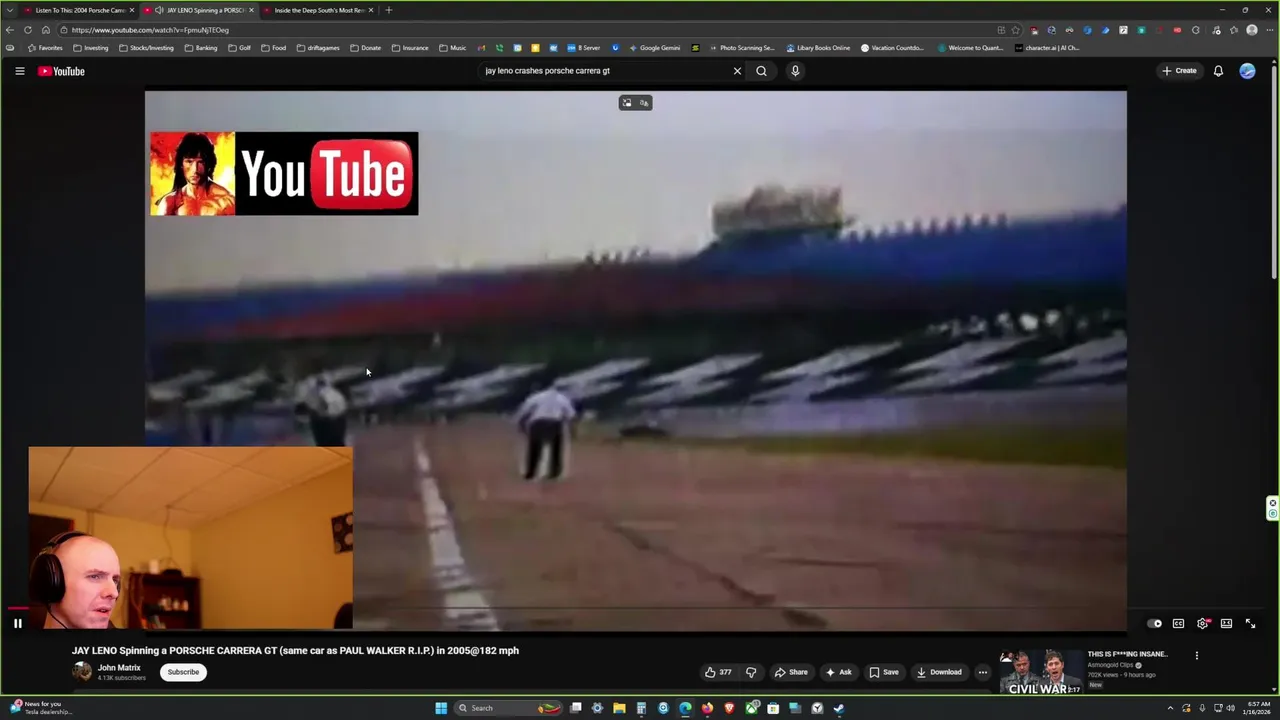Open the Investing bookmarks folder
The width and height of the screenshot is (1280, 720).
91,48
